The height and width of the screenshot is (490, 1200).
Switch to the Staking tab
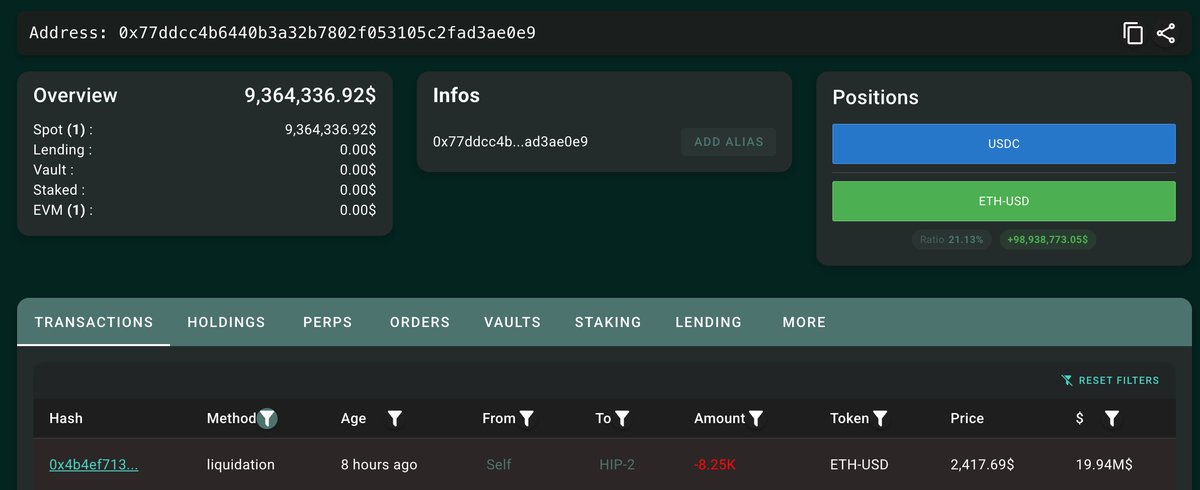pyautogui.click(x=608, y=322)
